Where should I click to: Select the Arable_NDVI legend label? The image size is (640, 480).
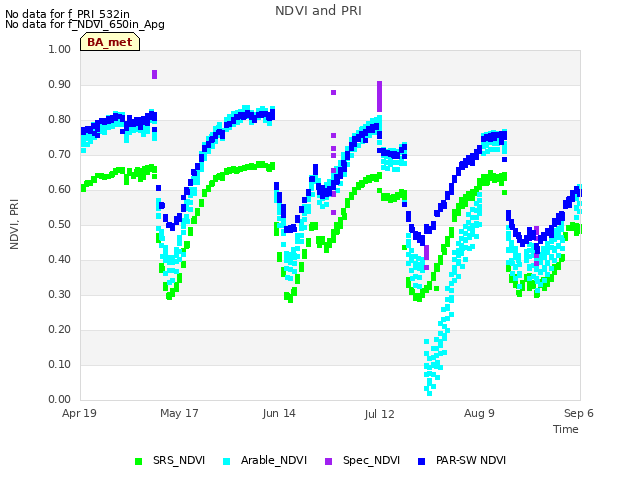tap(273, 460)
